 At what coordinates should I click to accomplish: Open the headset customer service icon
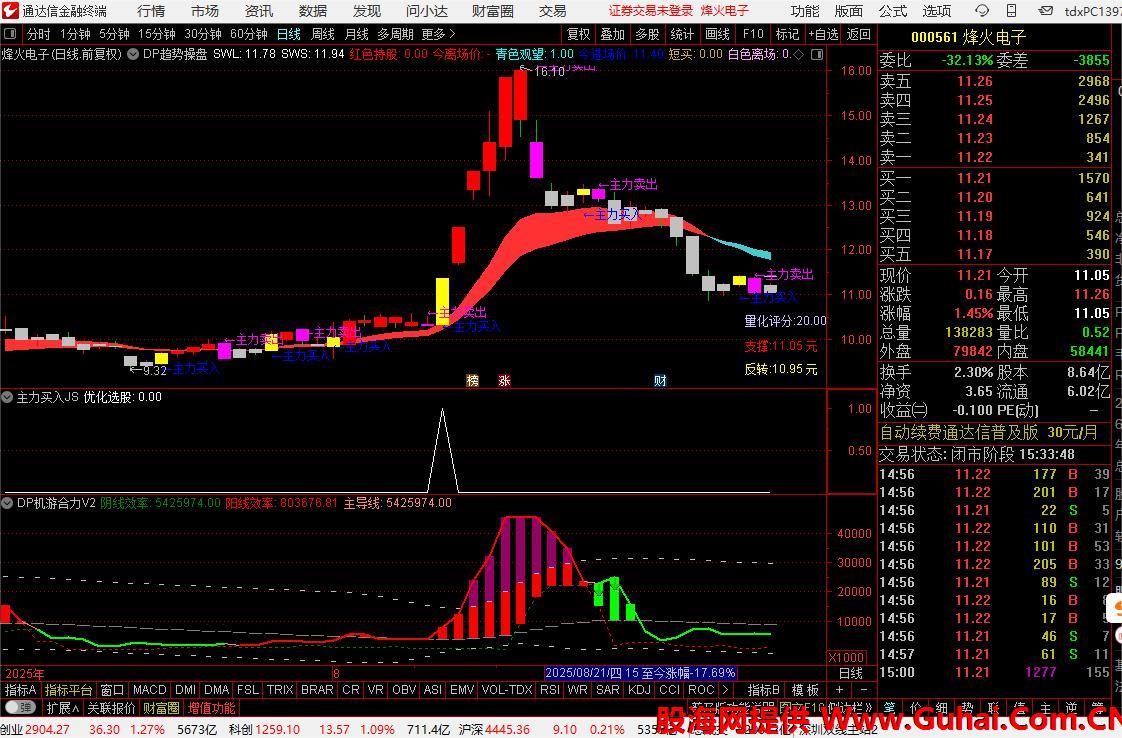(982, 11)
